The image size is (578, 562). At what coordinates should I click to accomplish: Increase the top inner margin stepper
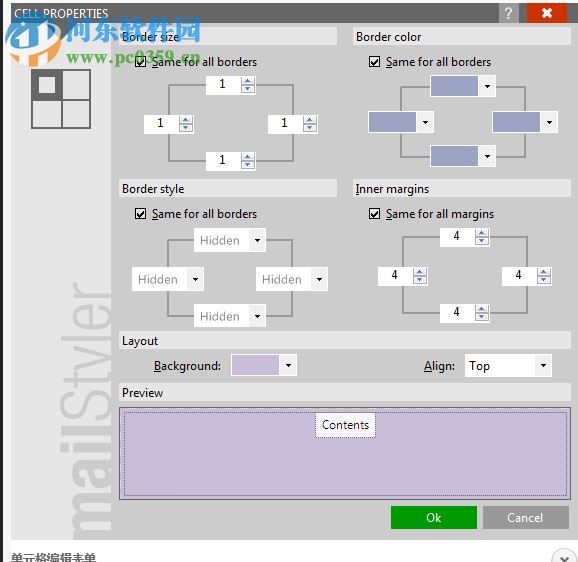click(482, 233)
